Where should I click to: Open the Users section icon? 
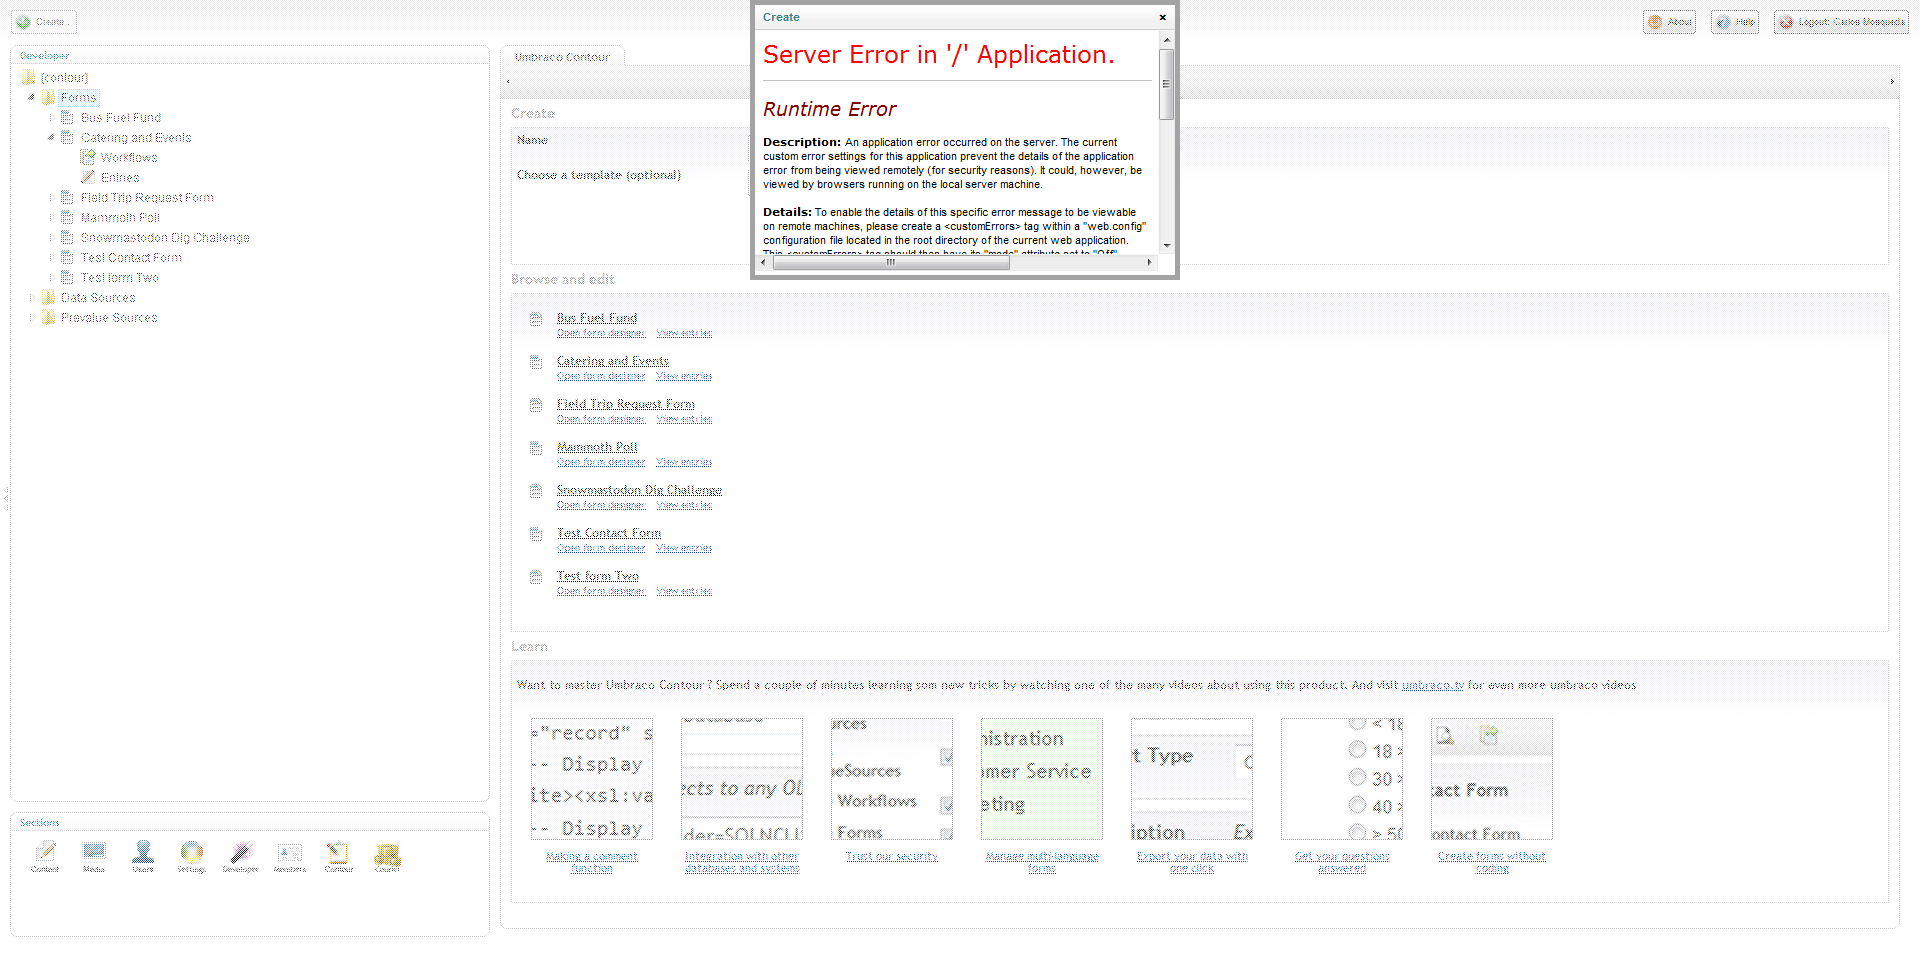click(143, 853)
